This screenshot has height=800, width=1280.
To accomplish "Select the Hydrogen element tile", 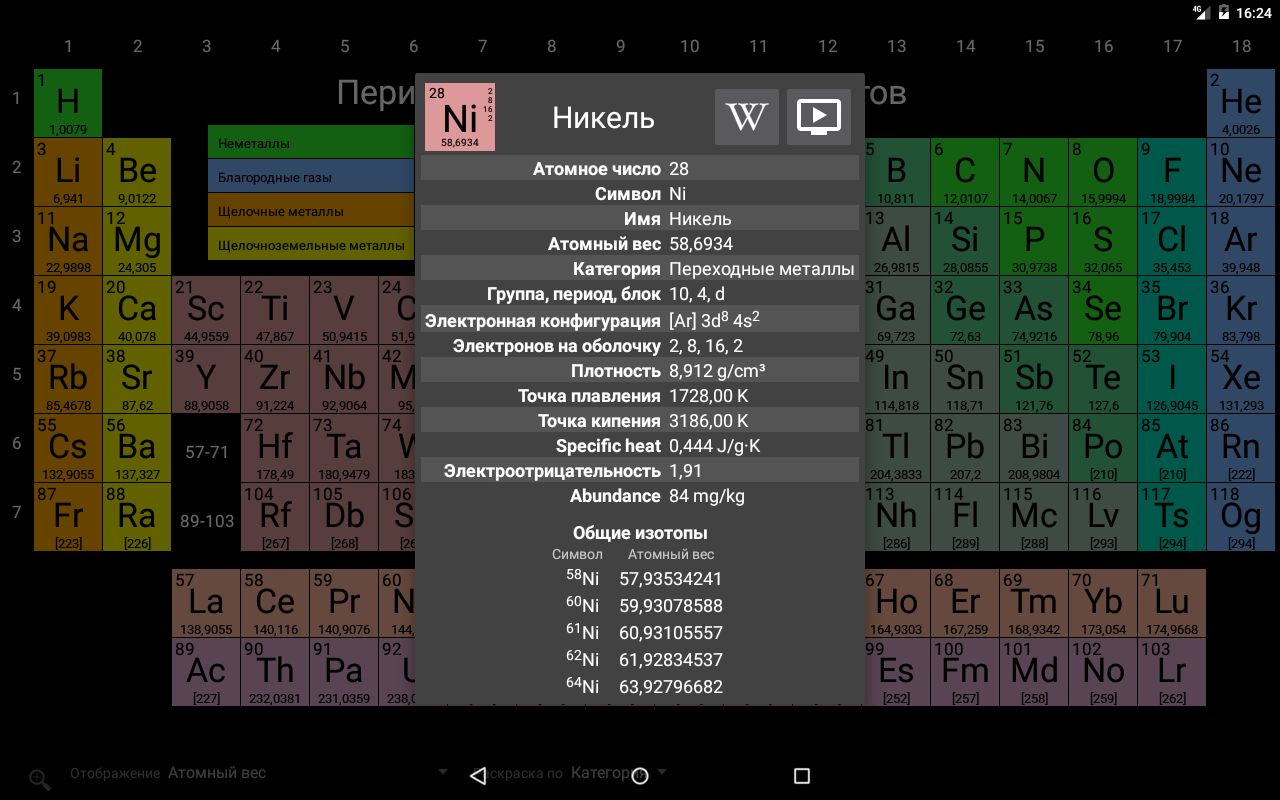I will [x=68, y=103].
